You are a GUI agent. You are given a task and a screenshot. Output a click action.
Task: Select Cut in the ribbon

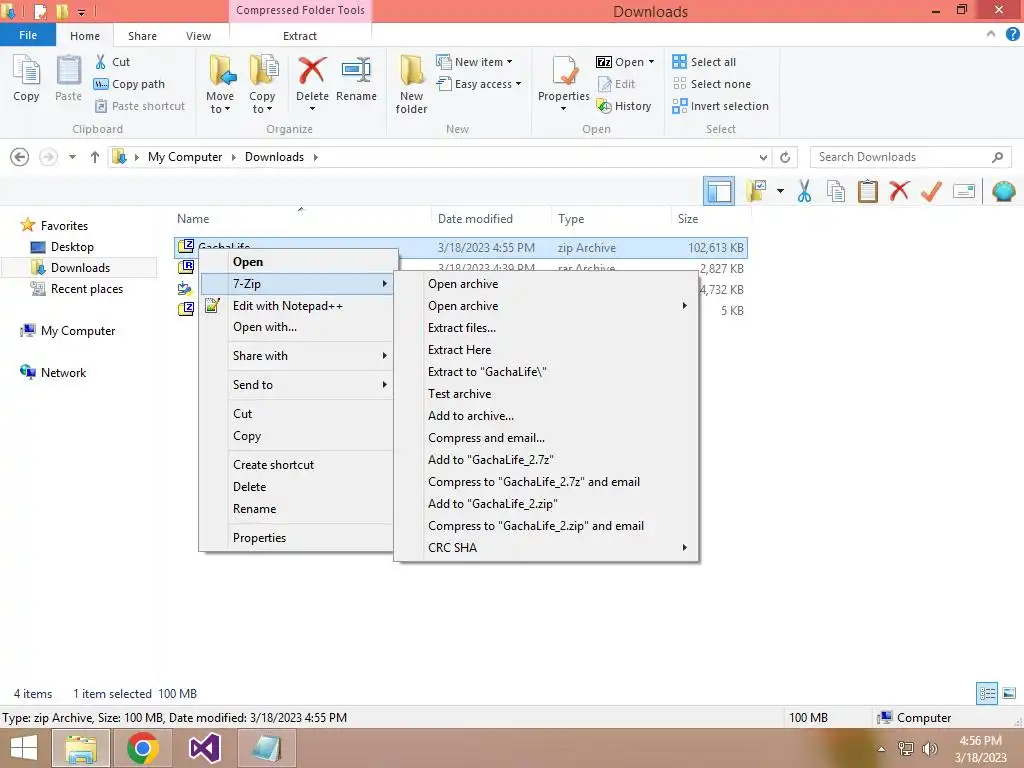coord(112,62)
